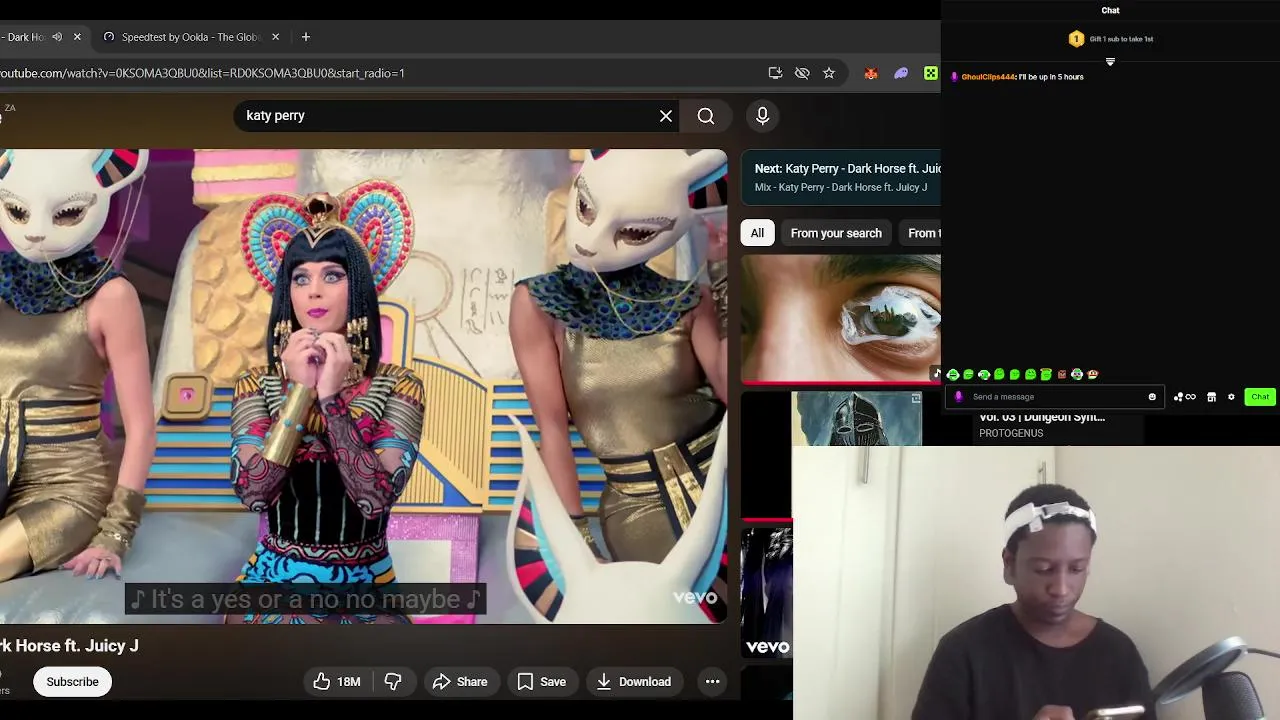The height and width of the screenshot is (720, 1280).
Task: Dislike the video with thumbs-down
Action: click(x=393, y=682)
